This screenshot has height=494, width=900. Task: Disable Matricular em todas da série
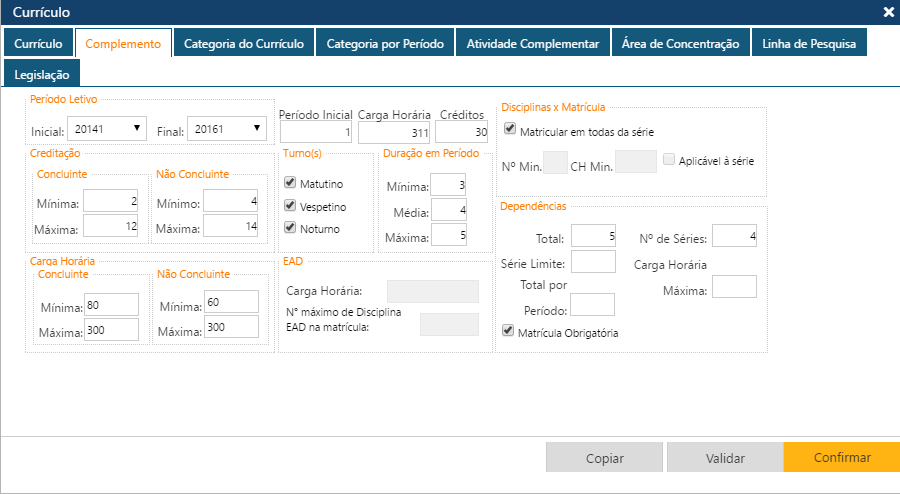coord(510,130)
